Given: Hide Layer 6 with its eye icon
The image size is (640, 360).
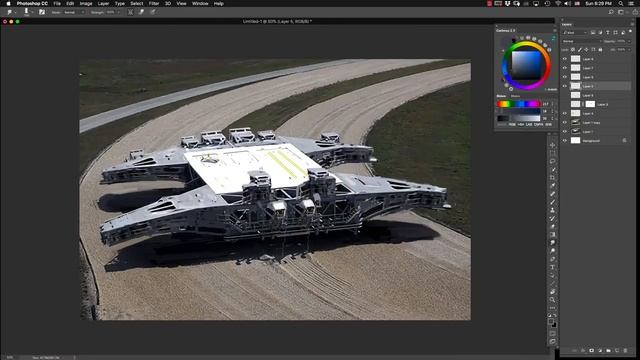Looking at the screenshot, I should [x=565, y=77].
